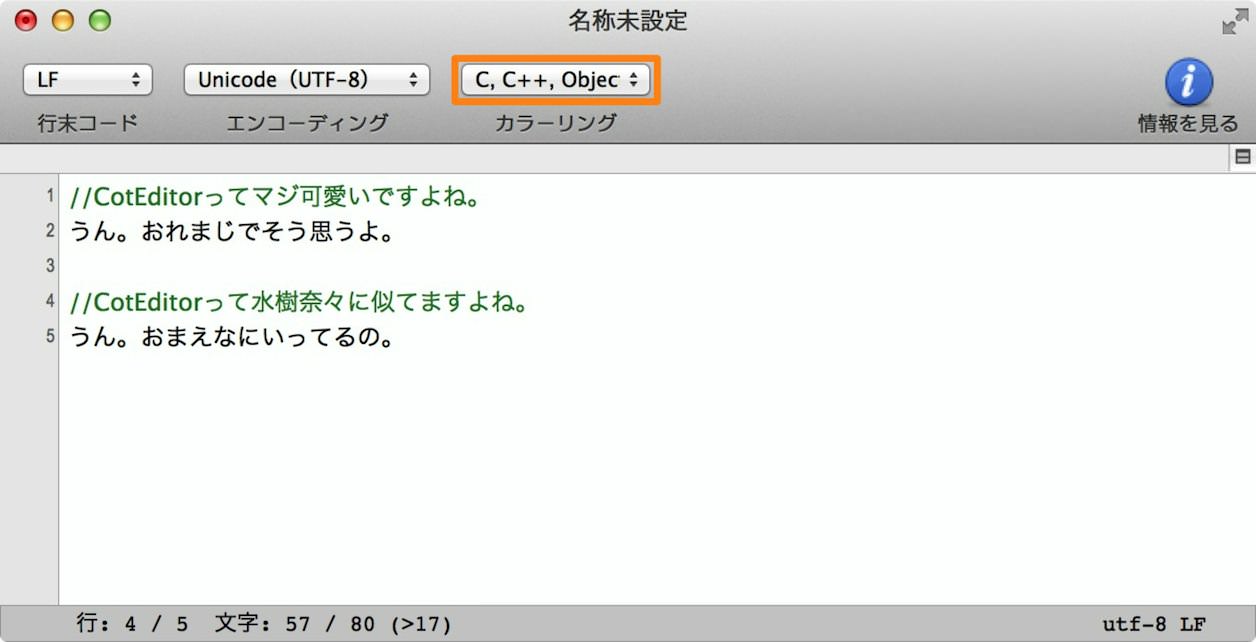Click the window title 名称未設定
1256x642 pixels.
pos(628,20)
